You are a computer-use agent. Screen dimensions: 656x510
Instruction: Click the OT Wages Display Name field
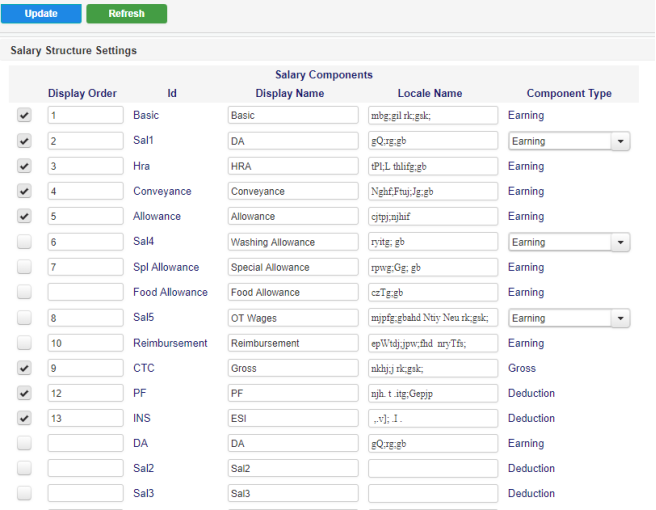coord(293,318)
